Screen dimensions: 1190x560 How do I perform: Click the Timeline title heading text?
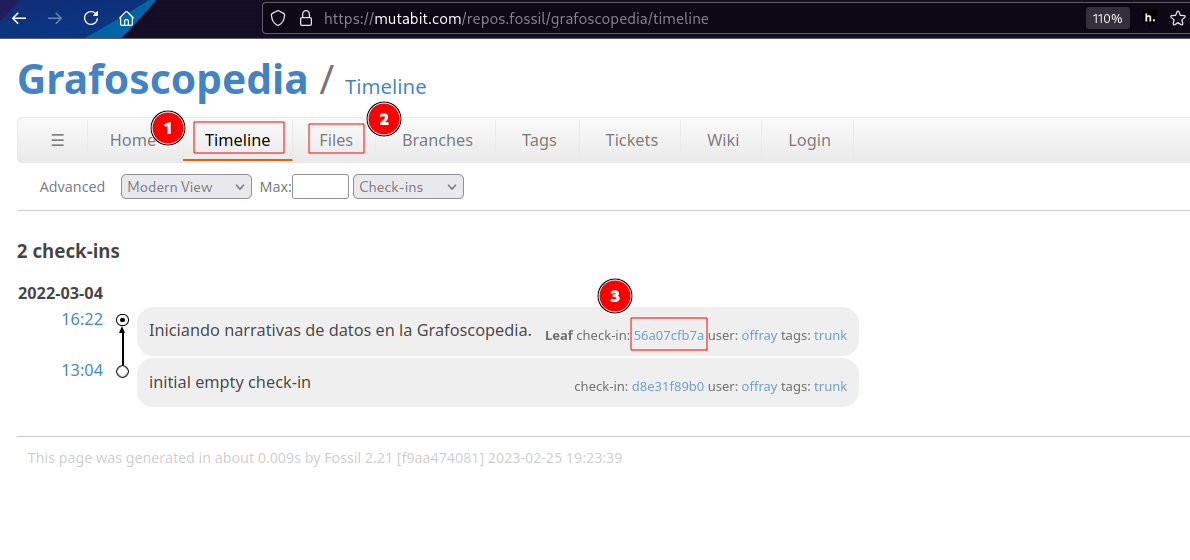pyautogui.click(x=386, y=87)
